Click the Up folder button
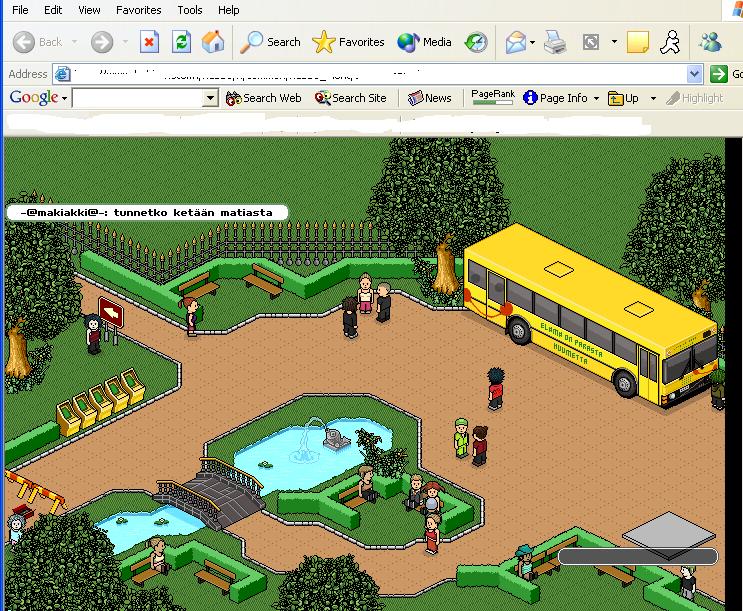The image size is (743, 611). [x=623, y=98]
